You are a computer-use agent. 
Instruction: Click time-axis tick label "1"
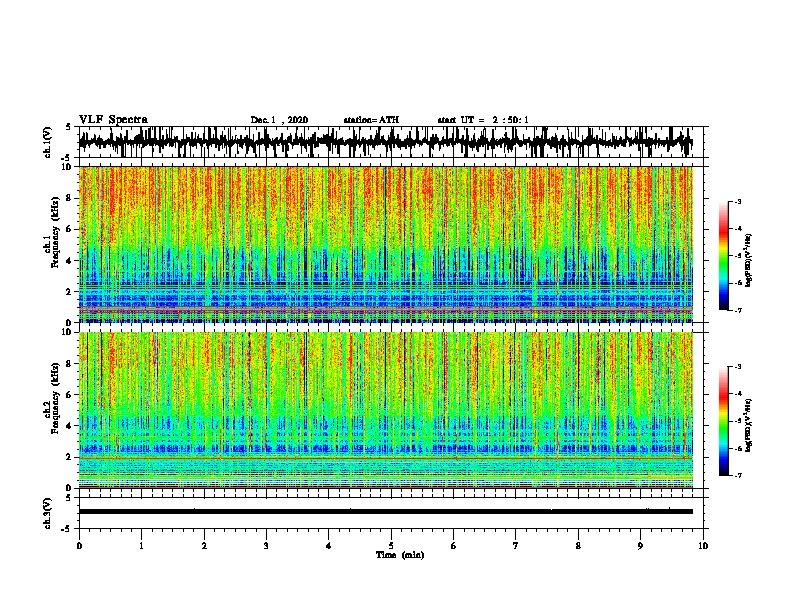[x=141, y=546]
